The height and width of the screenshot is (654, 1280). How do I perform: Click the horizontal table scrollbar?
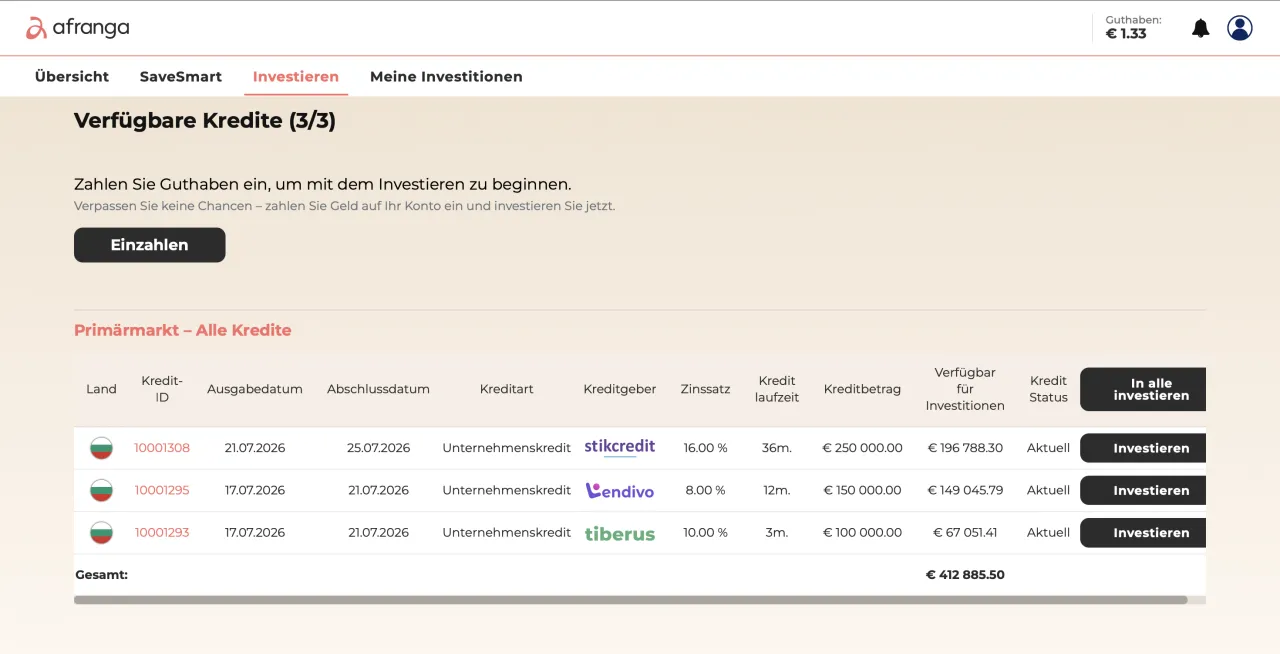[630, 600]
